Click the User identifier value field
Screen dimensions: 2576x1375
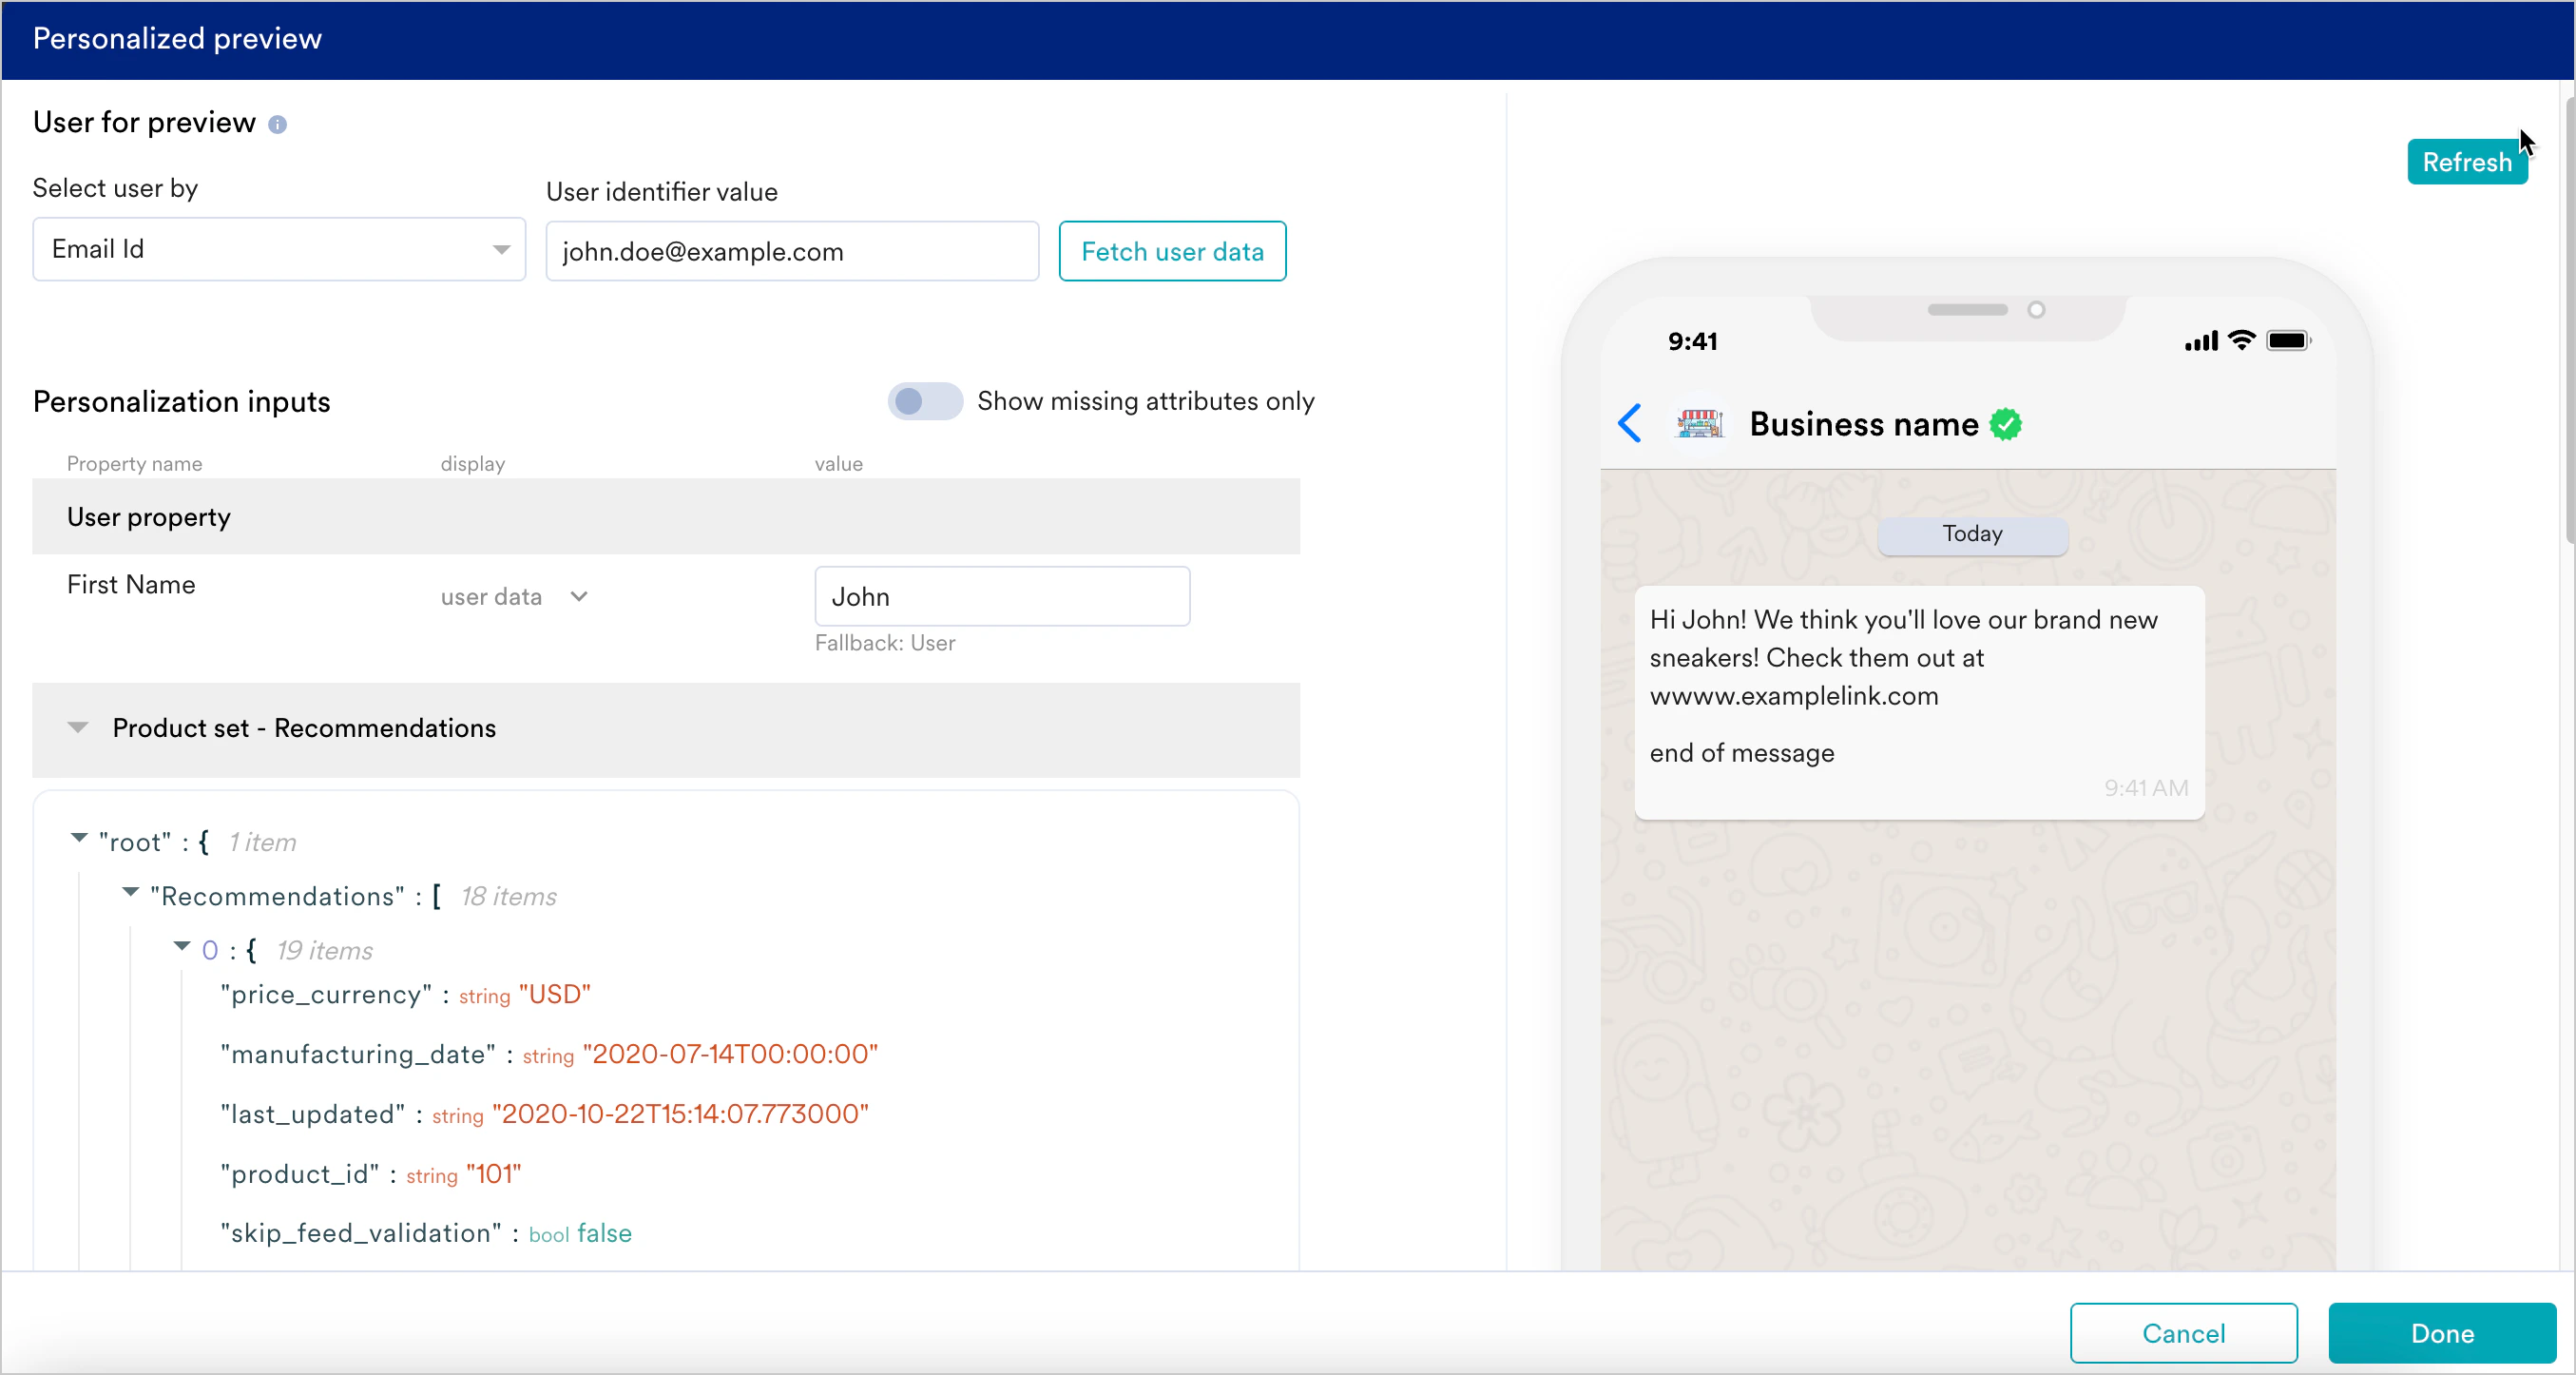pos(792,251)
